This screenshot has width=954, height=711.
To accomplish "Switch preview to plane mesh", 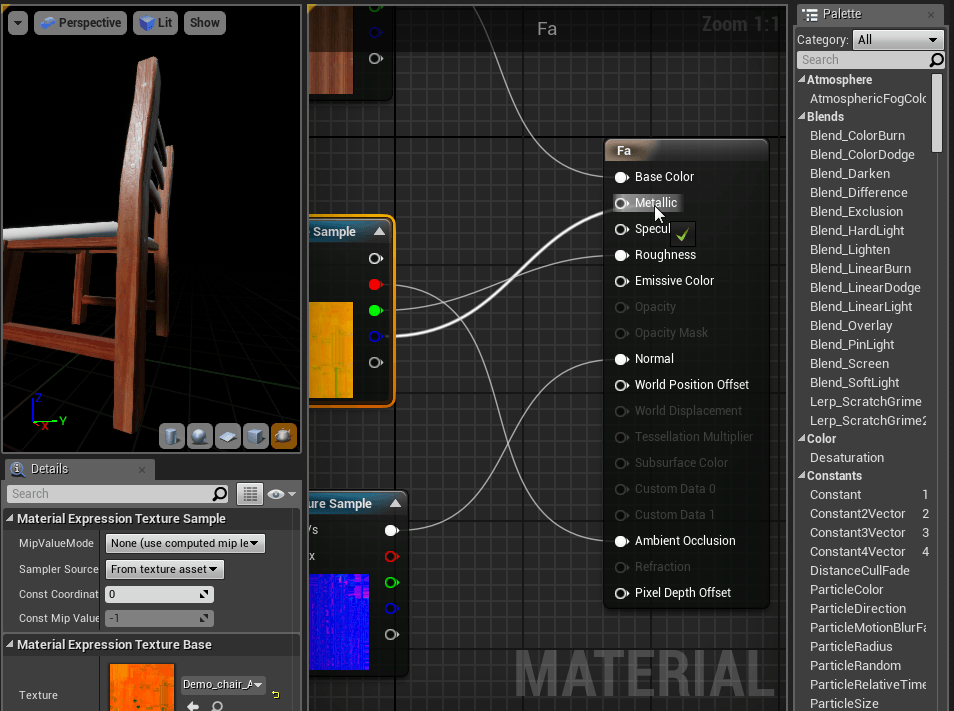I will click(x=228, y=436).
